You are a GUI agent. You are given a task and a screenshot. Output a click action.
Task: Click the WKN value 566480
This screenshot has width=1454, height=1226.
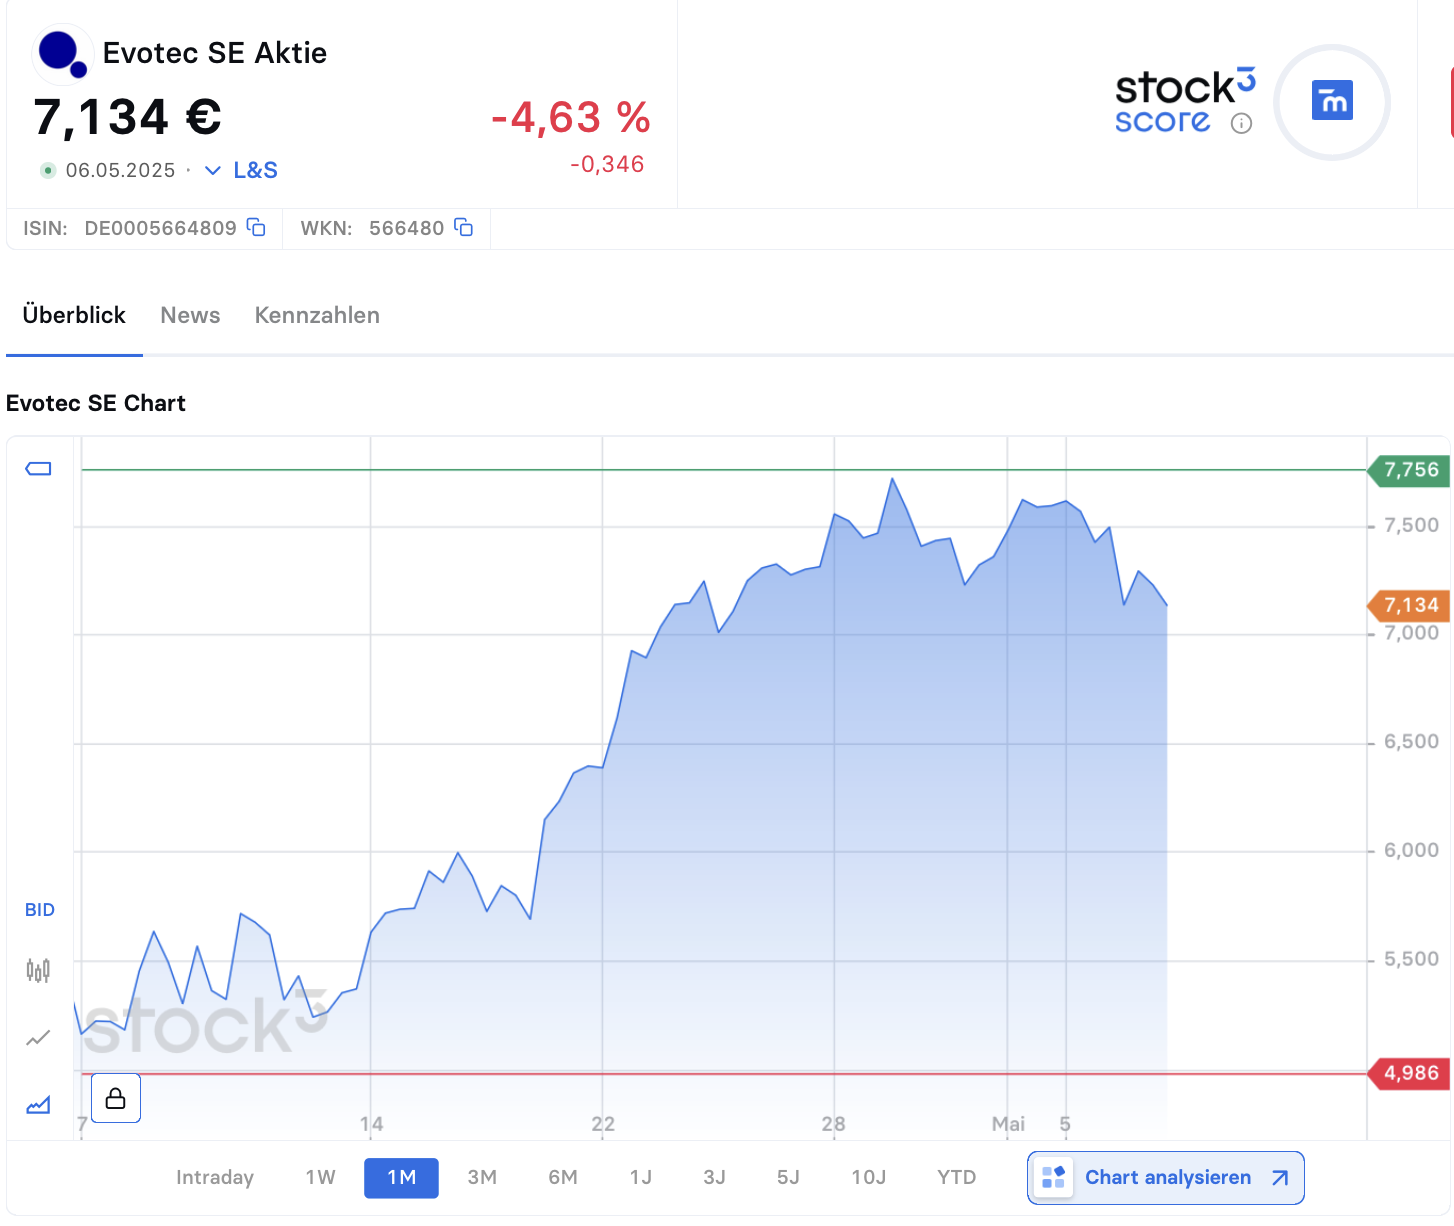[x=406, y=228]
